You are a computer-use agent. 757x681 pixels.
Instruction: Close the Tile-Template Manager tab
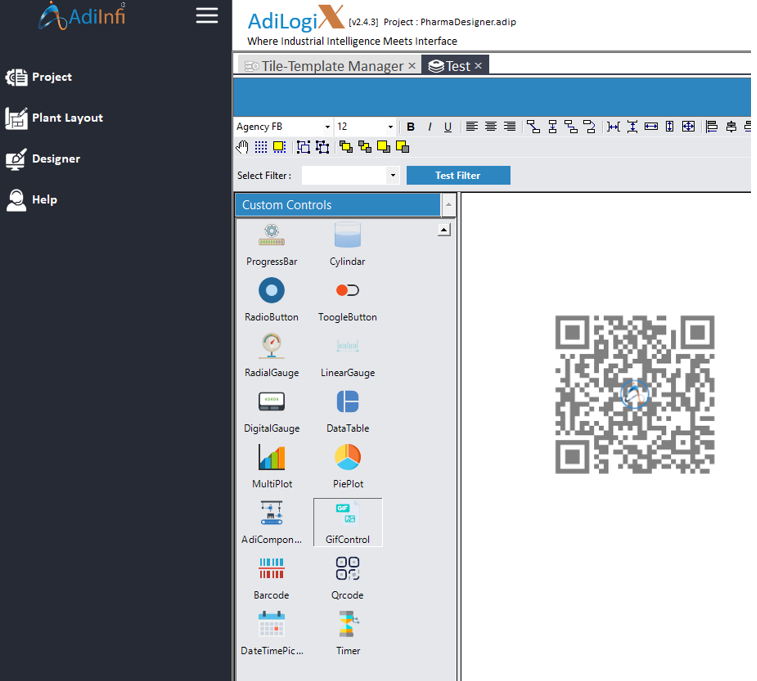point(412,66)
